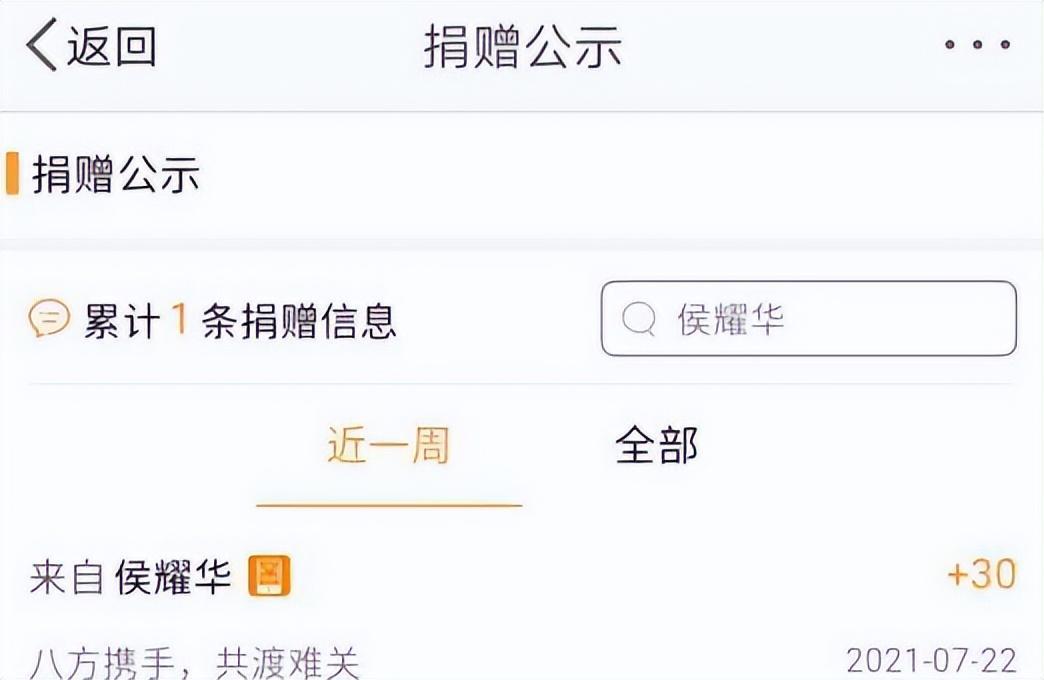Viewport: 1044px width, 680px height.
Task: Click the 累计1条捐赠信息 summary text
Action: [240, 321]
